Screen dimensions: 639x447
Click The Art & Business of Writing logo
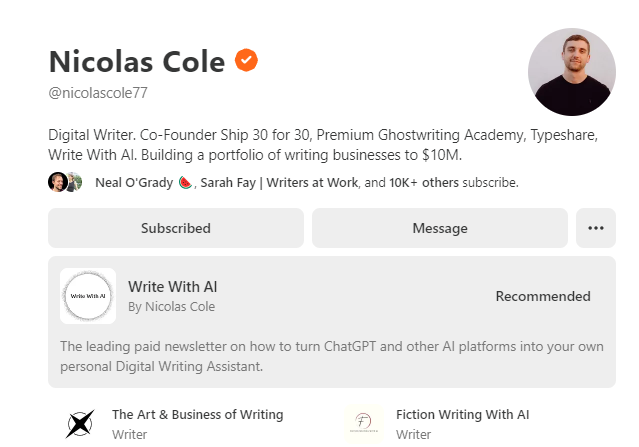80,424
